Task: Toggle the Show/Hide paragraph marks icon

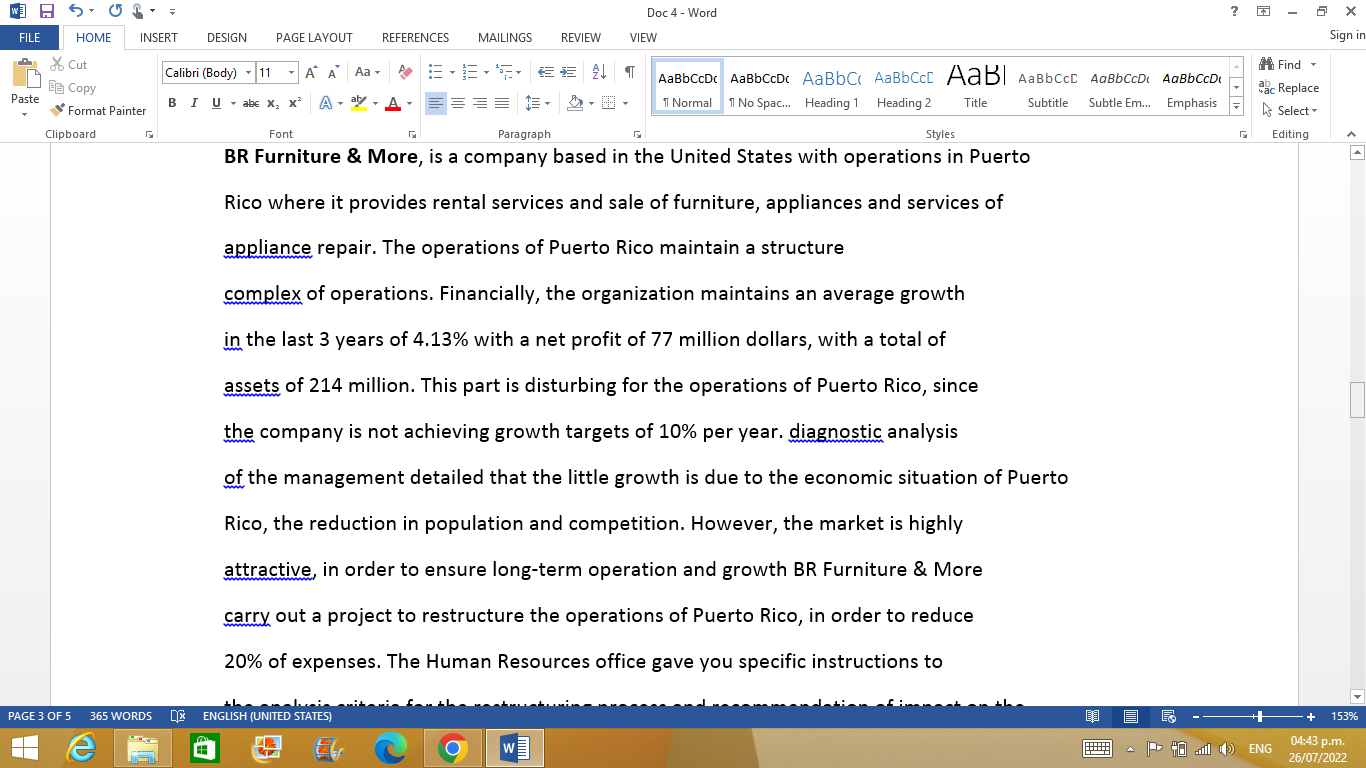Action: point(628,71)
